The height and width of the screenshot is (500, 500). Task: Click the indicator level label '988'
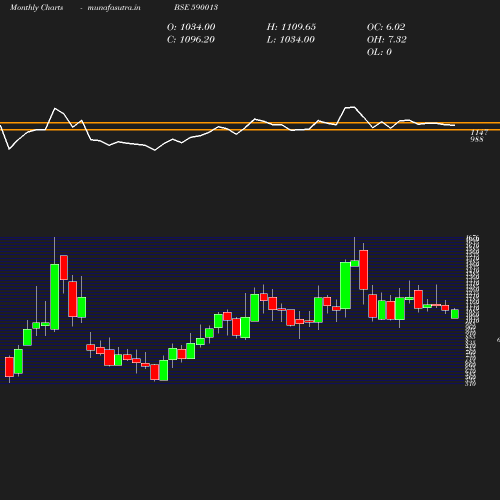coord(477,139)
